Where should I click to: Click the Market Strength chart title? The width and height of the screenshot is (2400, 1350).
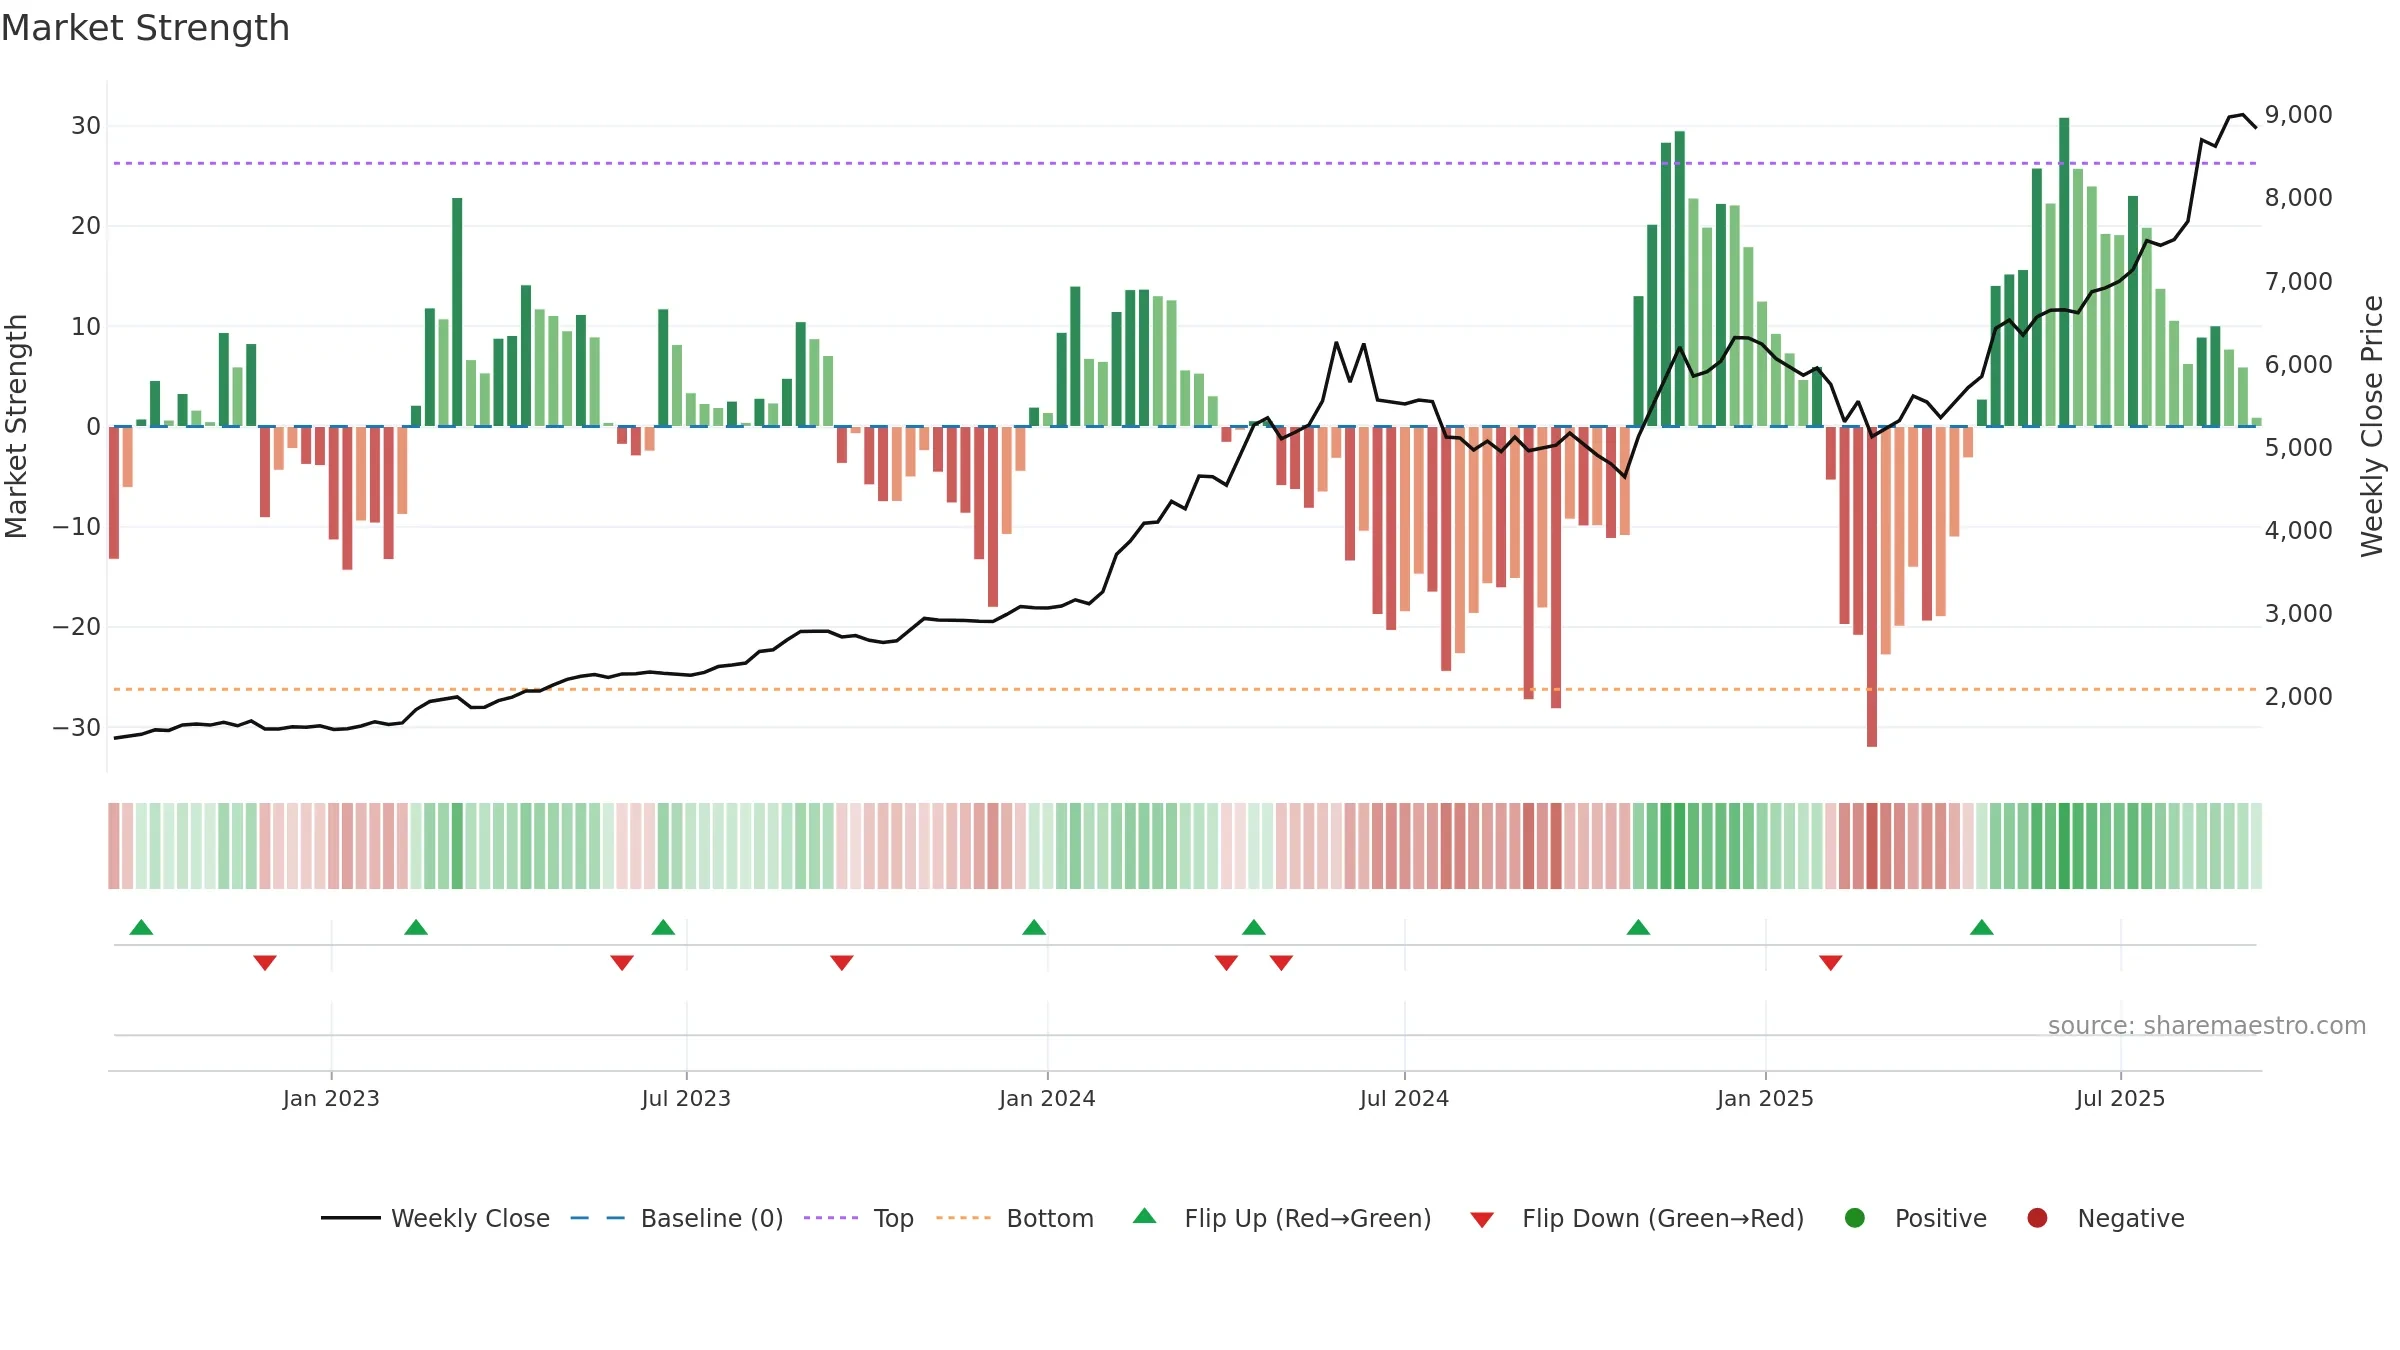pyautogui.click(x=145, y=28)
